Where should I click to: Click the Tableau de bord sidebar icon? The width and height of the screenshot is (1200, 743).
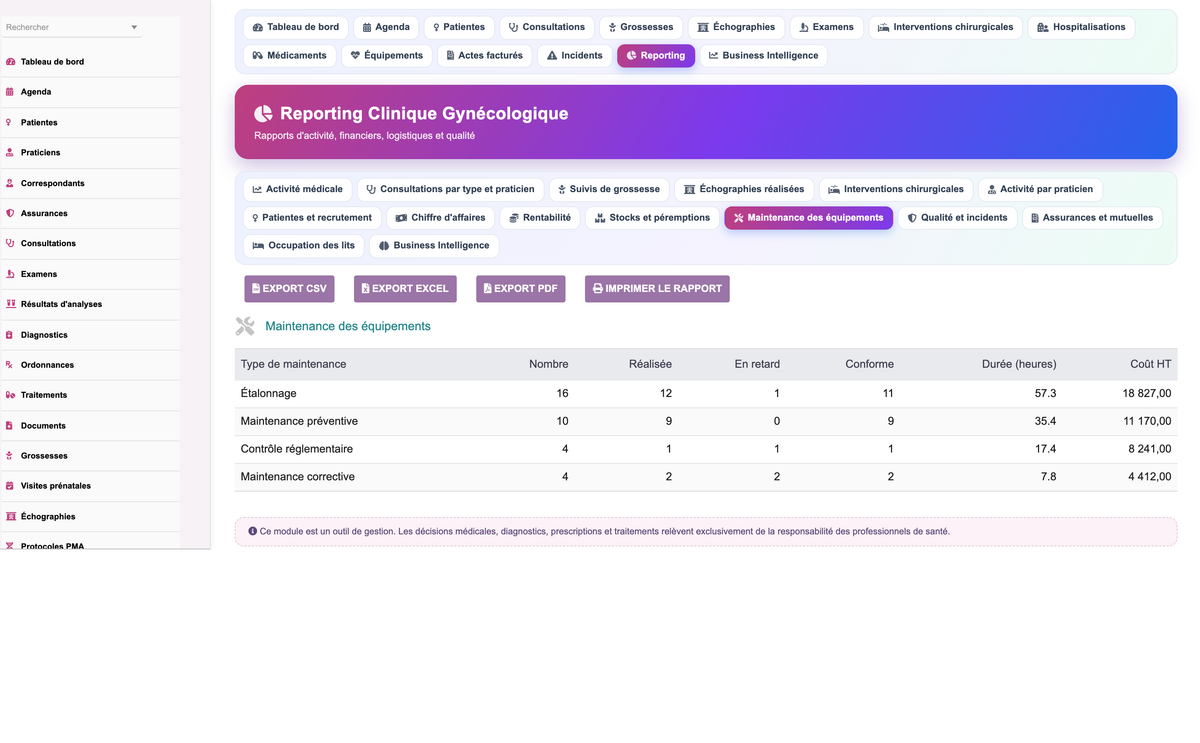point(10,62)
